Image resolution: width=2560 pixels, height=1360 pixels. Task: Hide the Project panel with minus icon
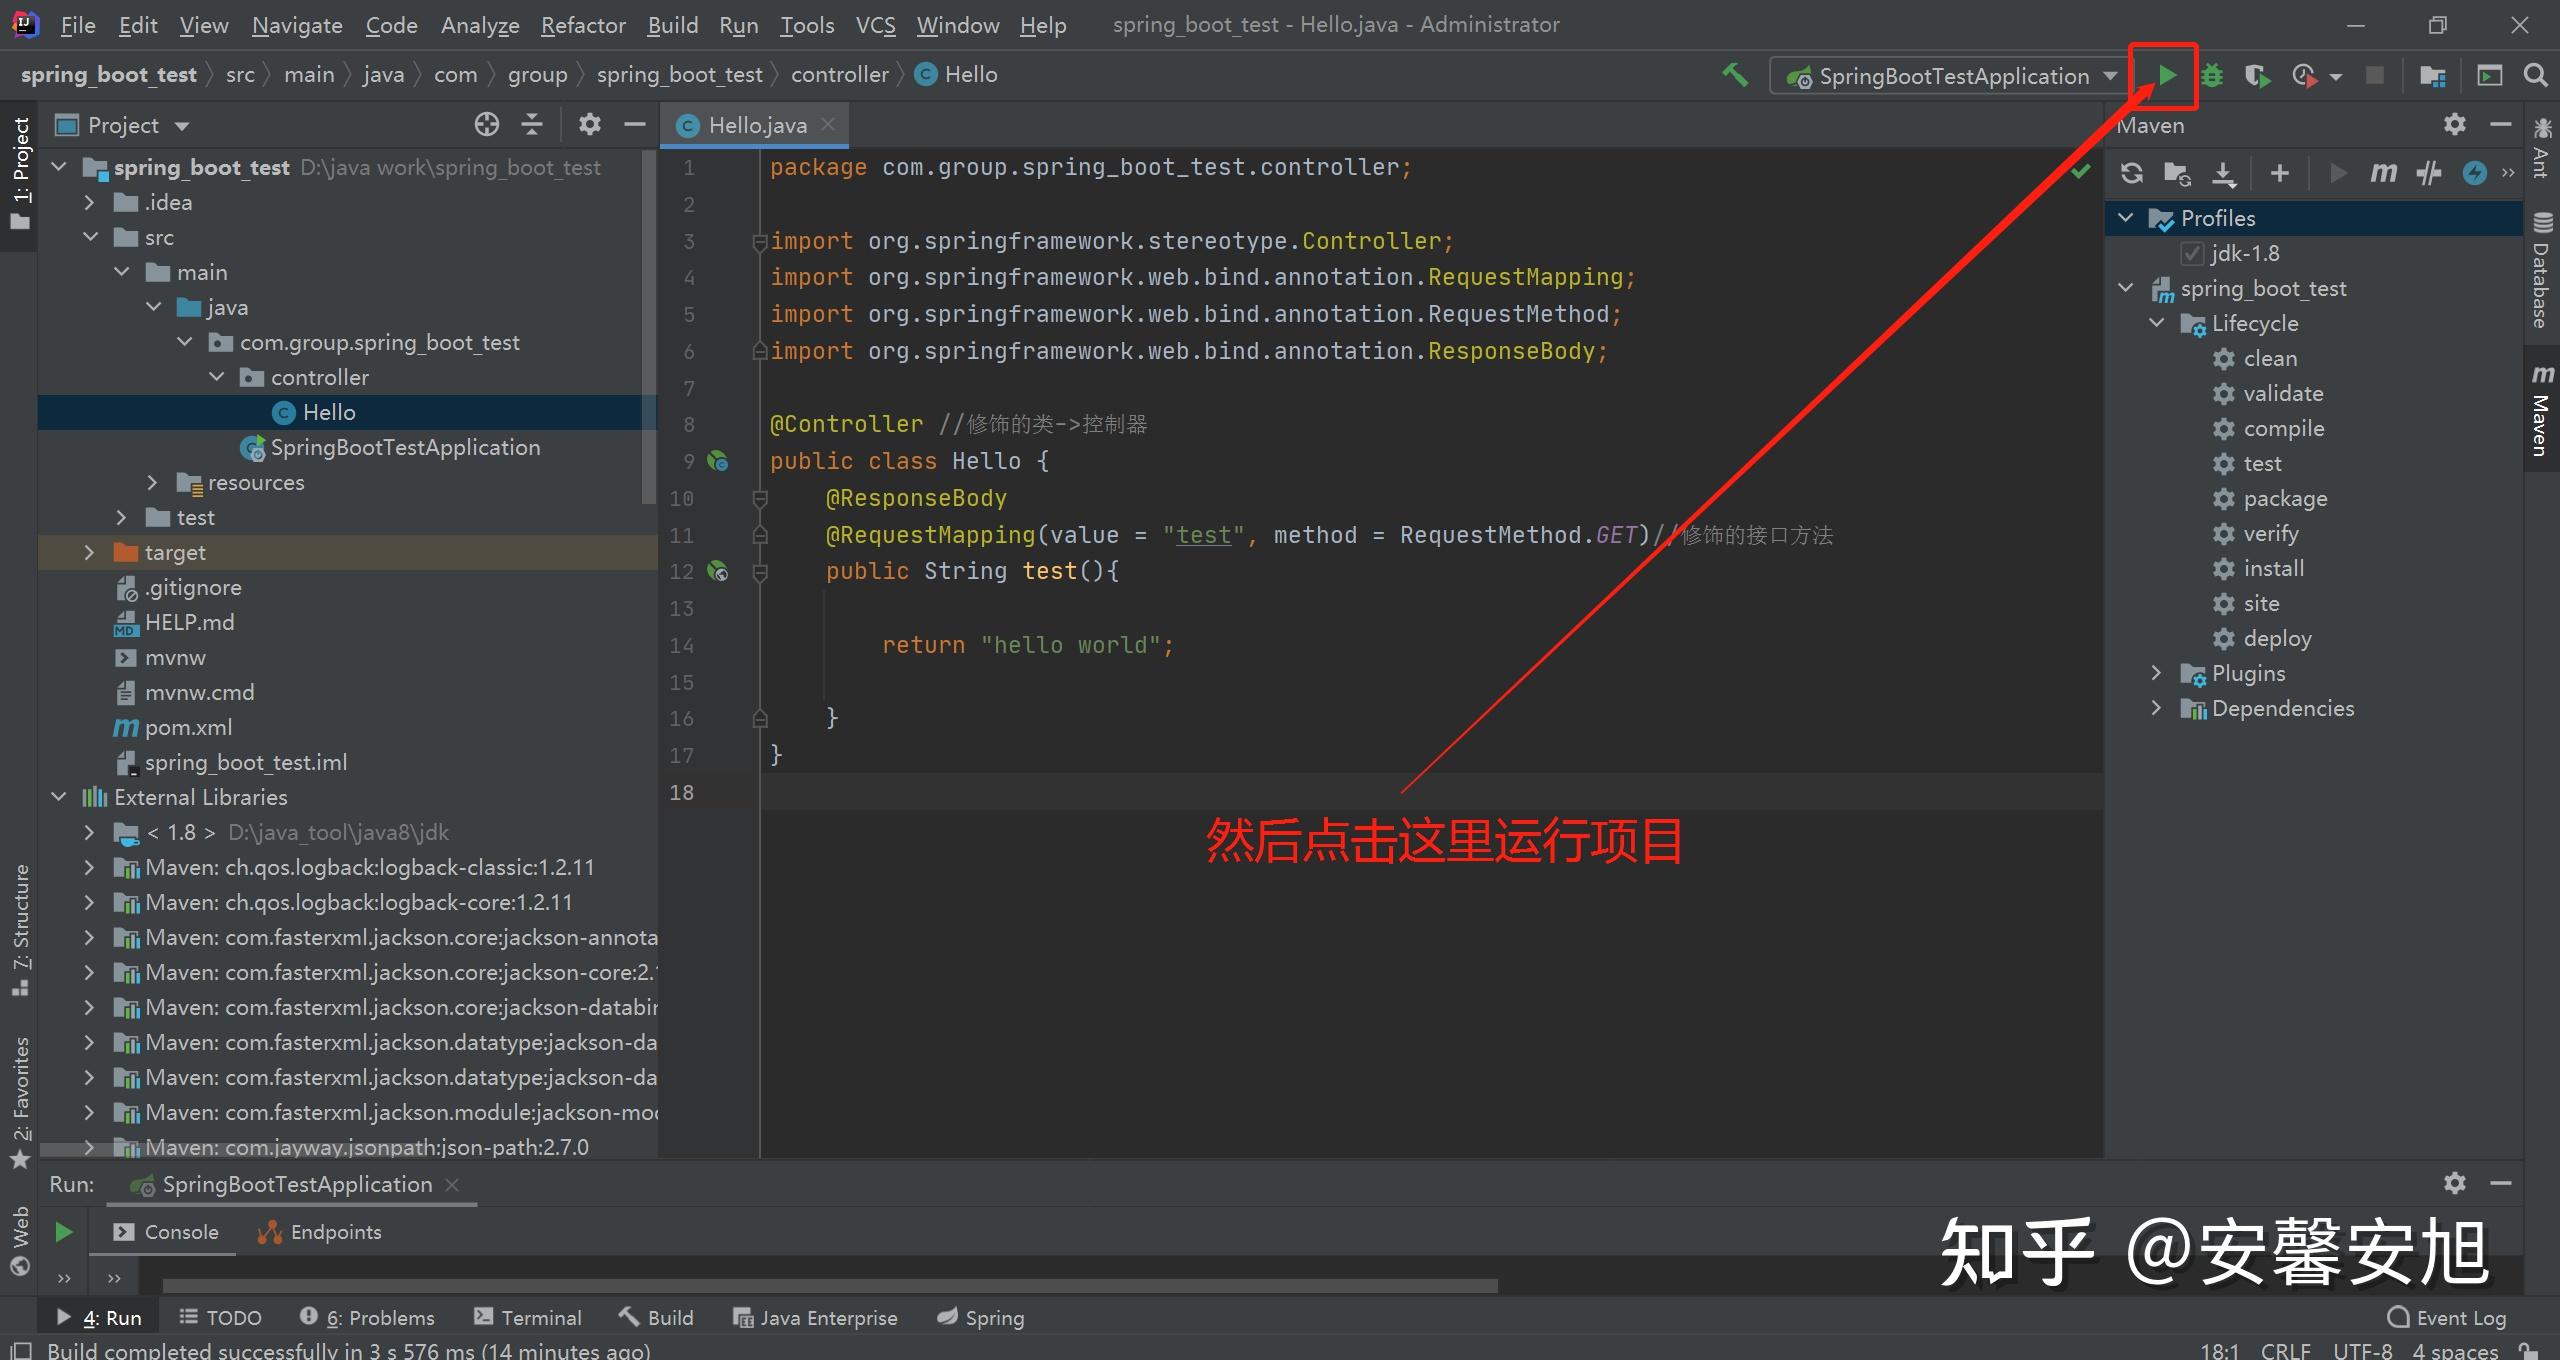click(635, 124)
